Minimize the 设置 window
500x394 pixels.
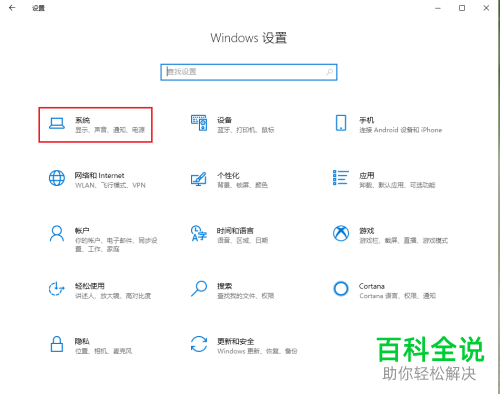tap(438, 8)
